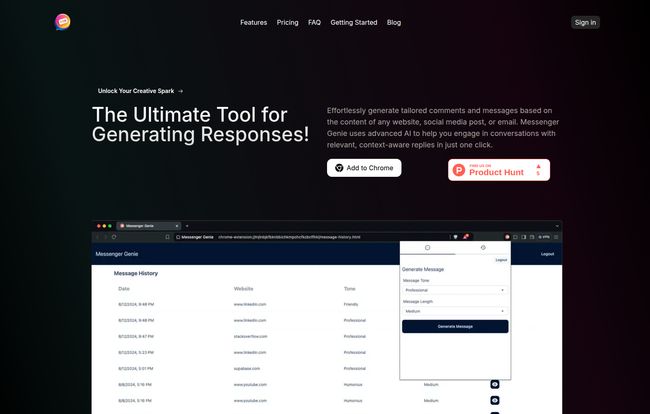650x414 pixels.
Task: Close the Messenger Genie browser tab
Action: (177, 226)
